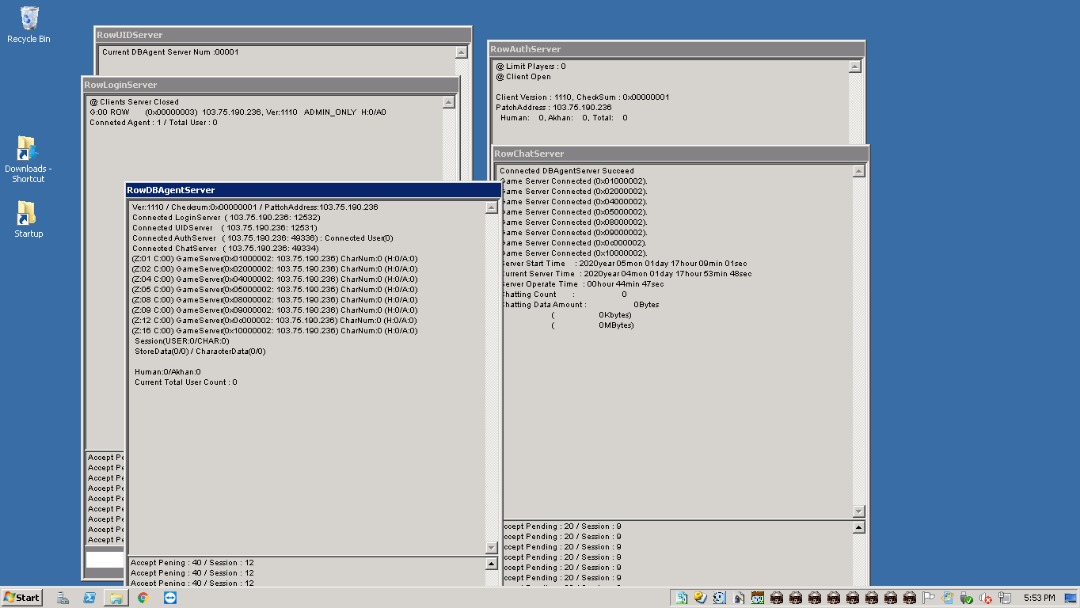
Task: Open the Action Center flag tray icon
Action: pos(928,598)
